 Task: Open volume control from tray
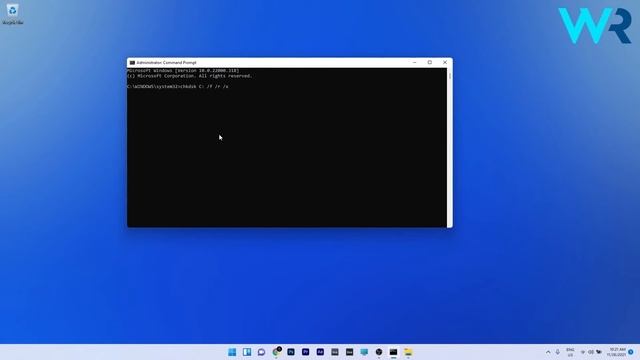(591, 352)
